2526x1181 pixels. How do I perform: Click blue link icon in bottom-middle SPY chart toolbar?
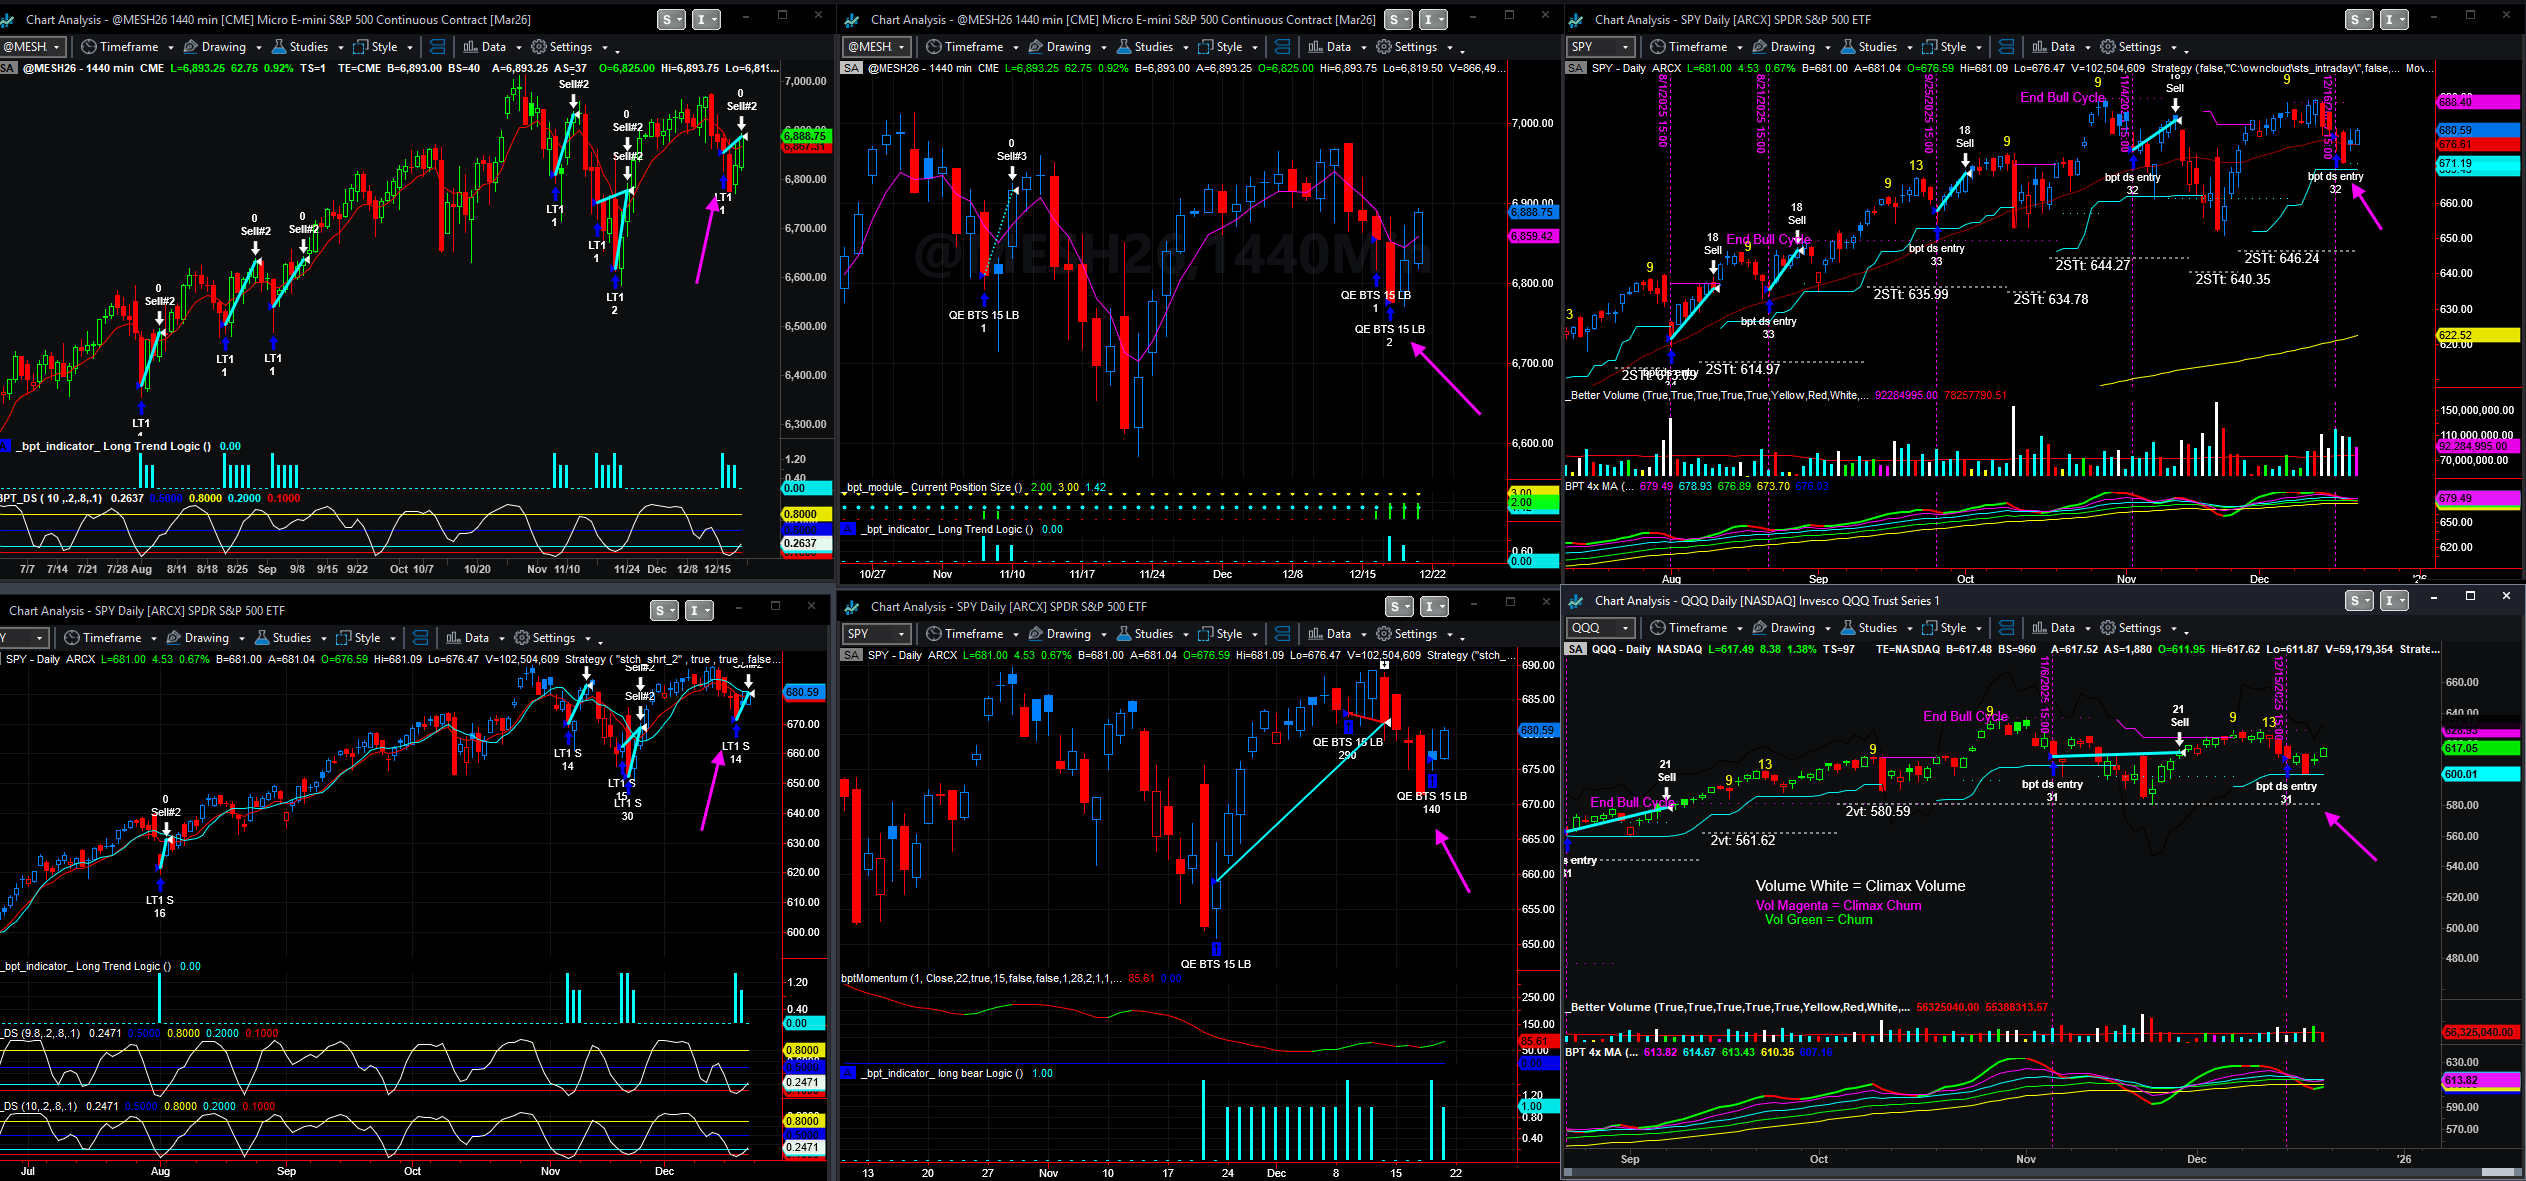click(x=1283, y=634)
